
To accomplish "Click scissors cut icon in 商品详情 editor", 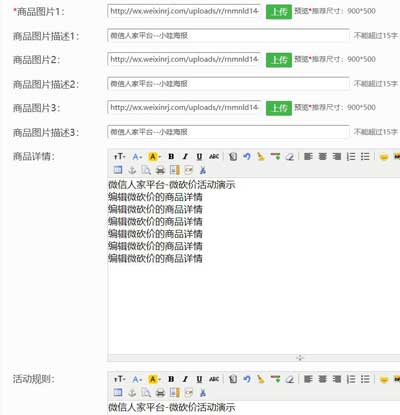I will [203, 170].
